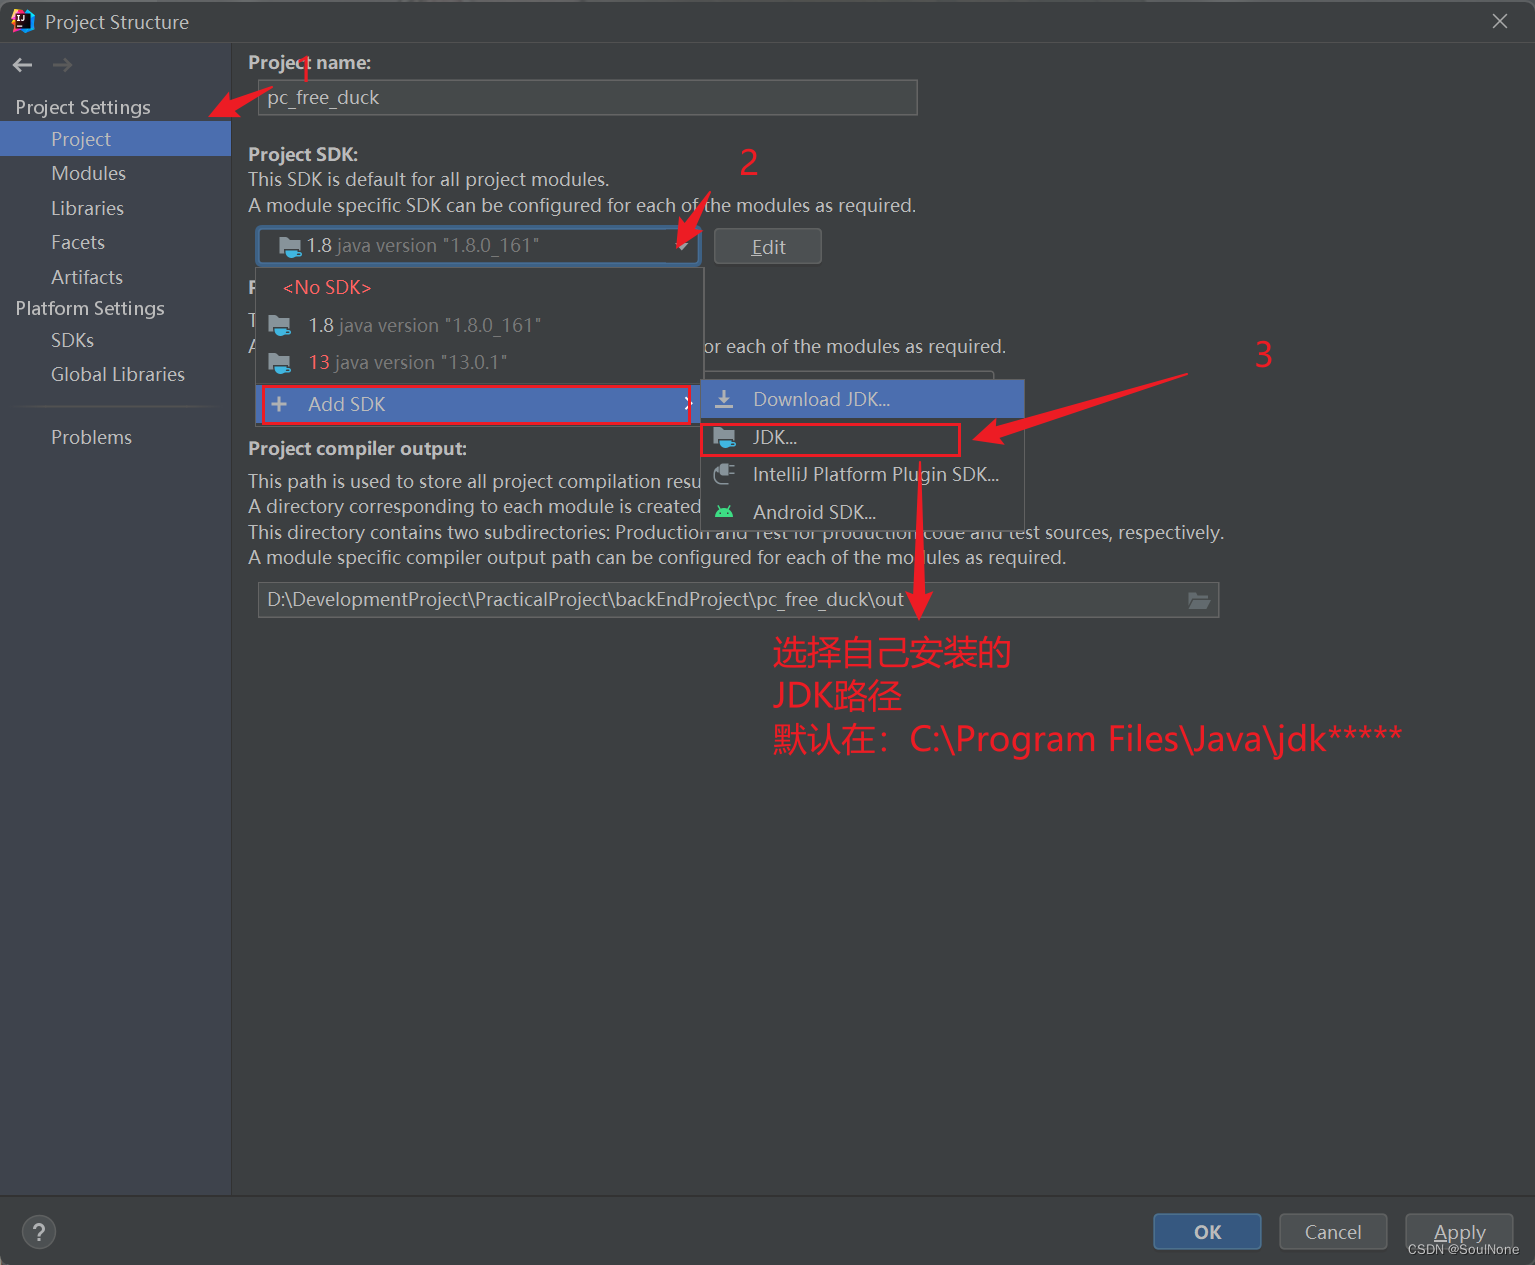
Task: Expand the Project SDK combo box
Action: pyautogui.click(x=683, y=246)
